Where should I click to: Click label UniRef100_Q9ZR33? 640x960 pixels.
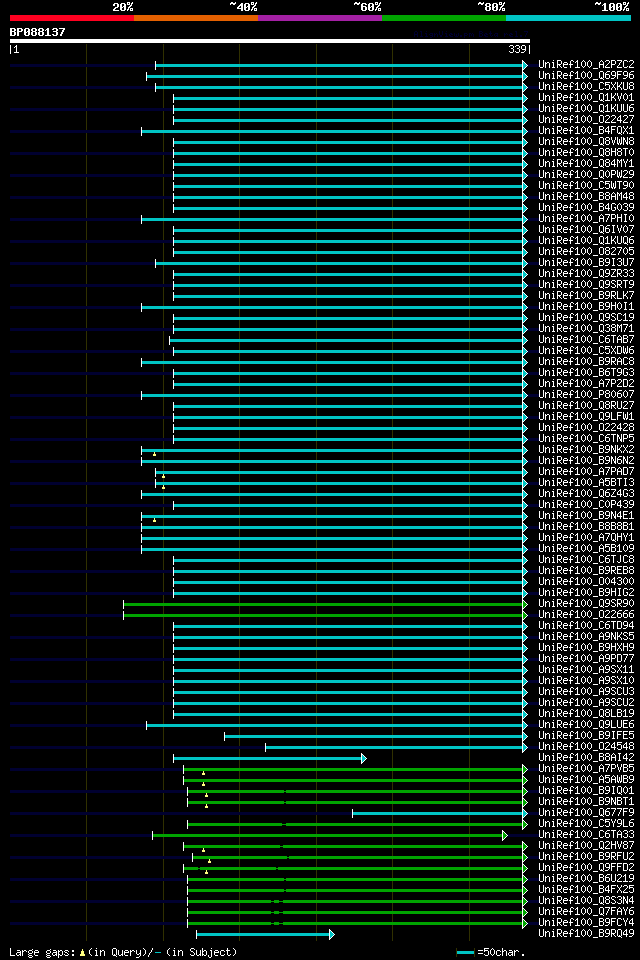tap(586, 274)
